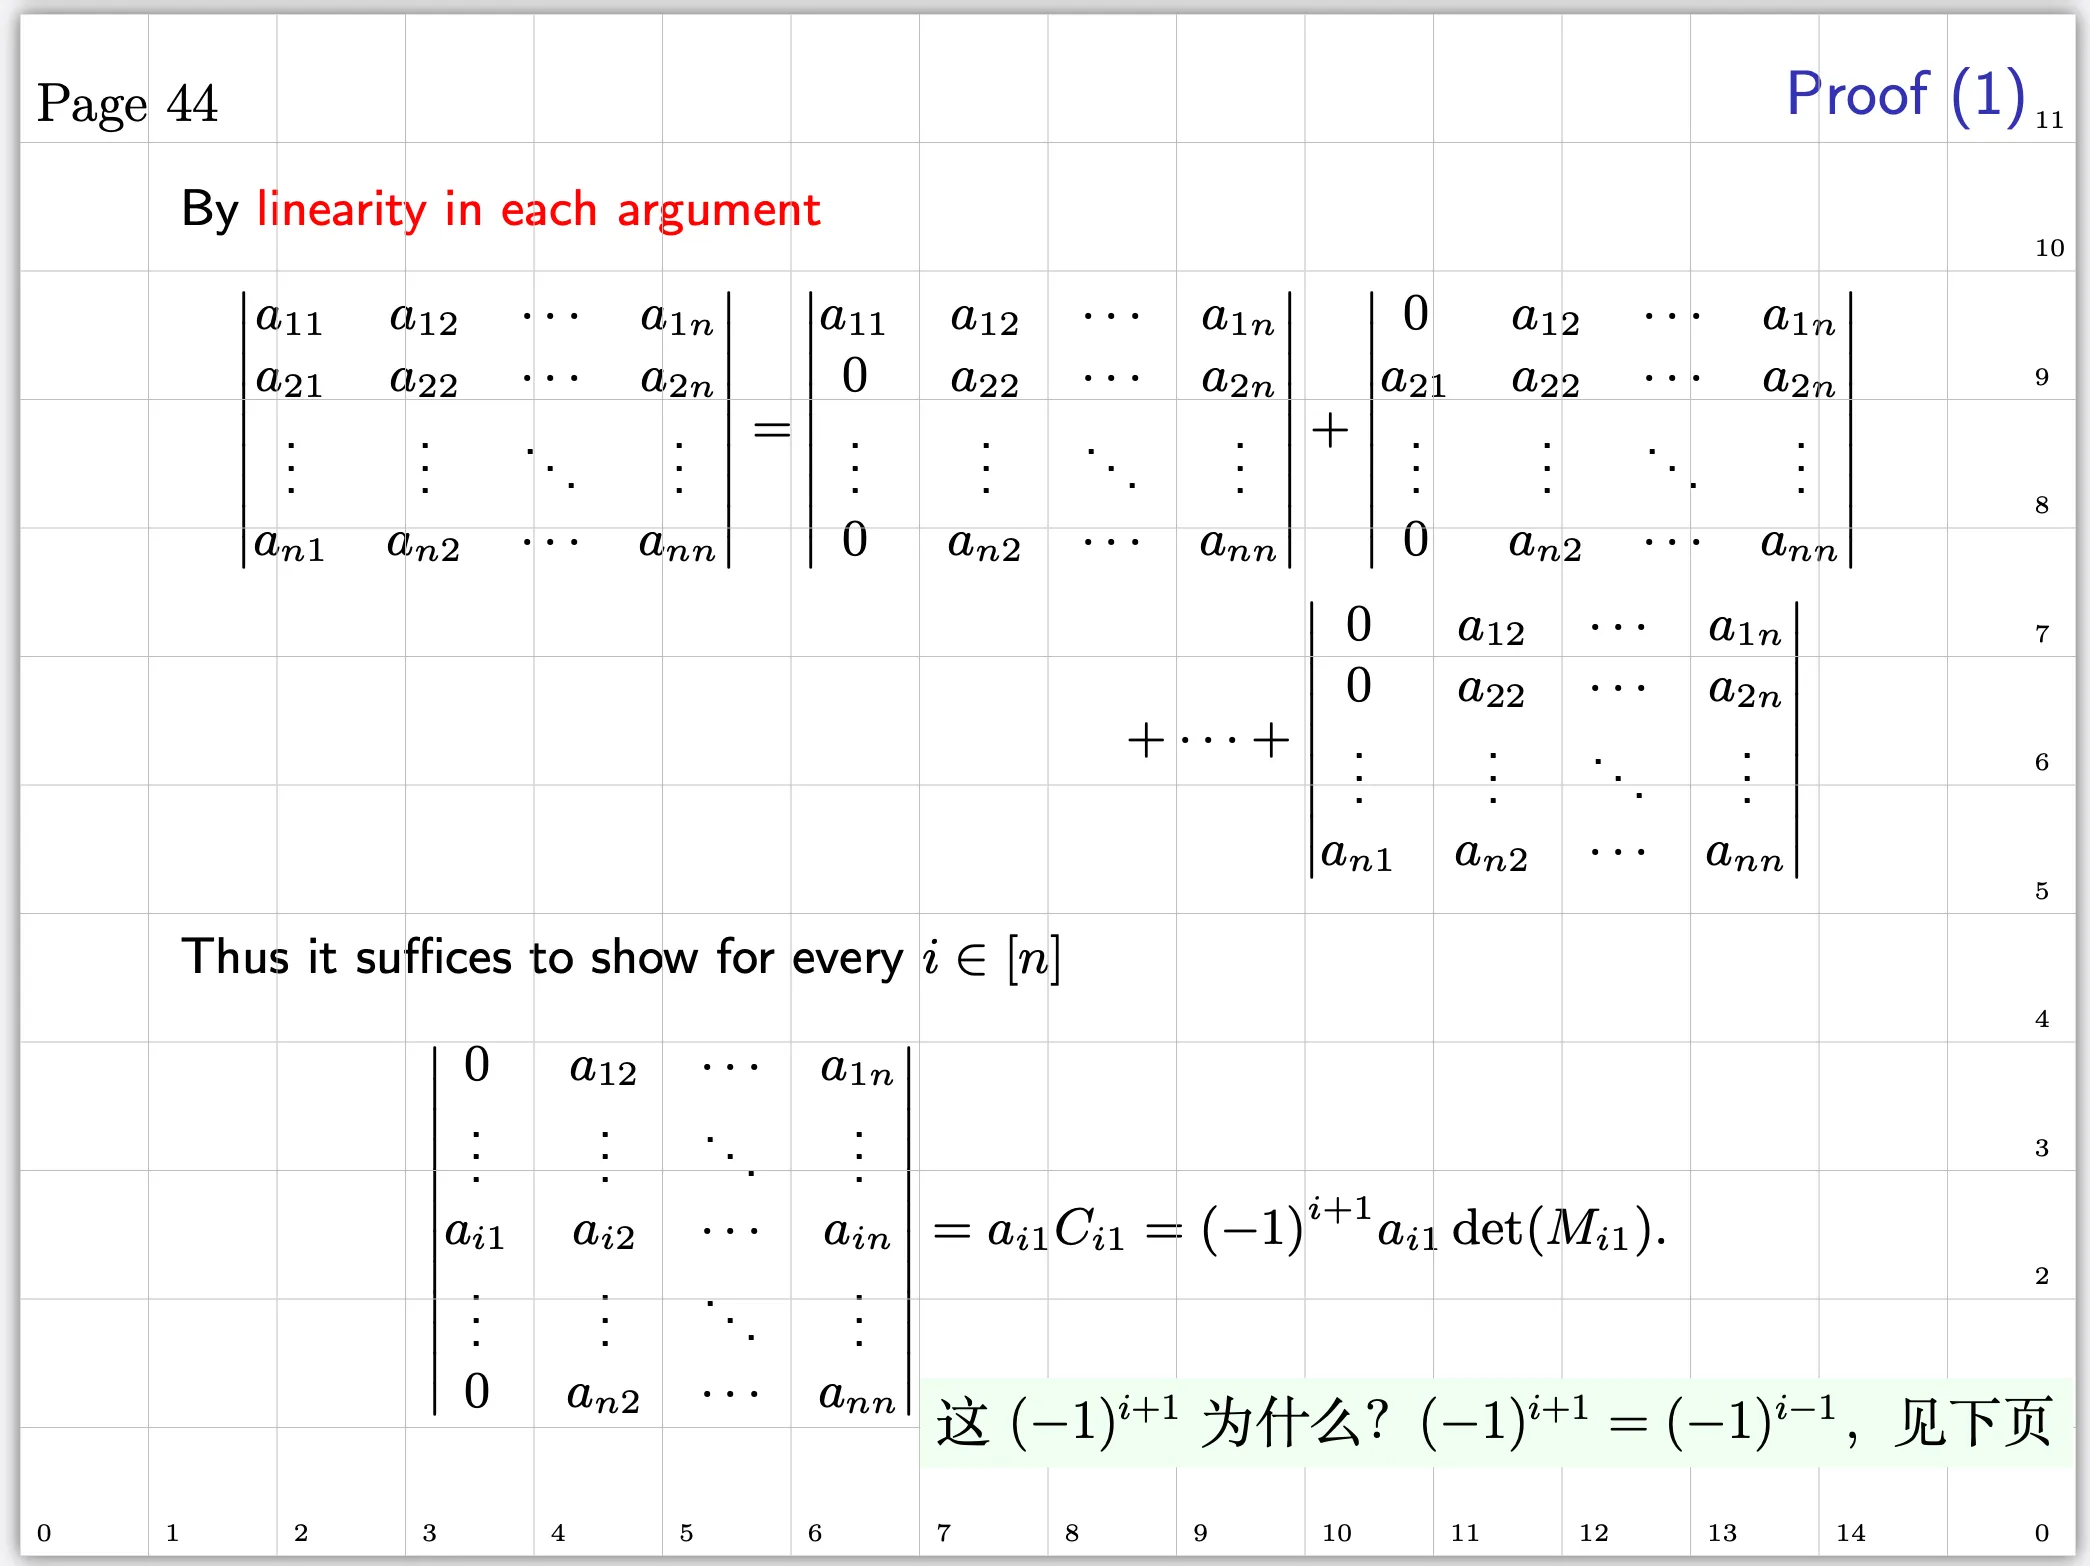The height and width of the screenshot is (1566, 2090).
Task: Click the equals sign after first determinant
Action: point(771,431)
